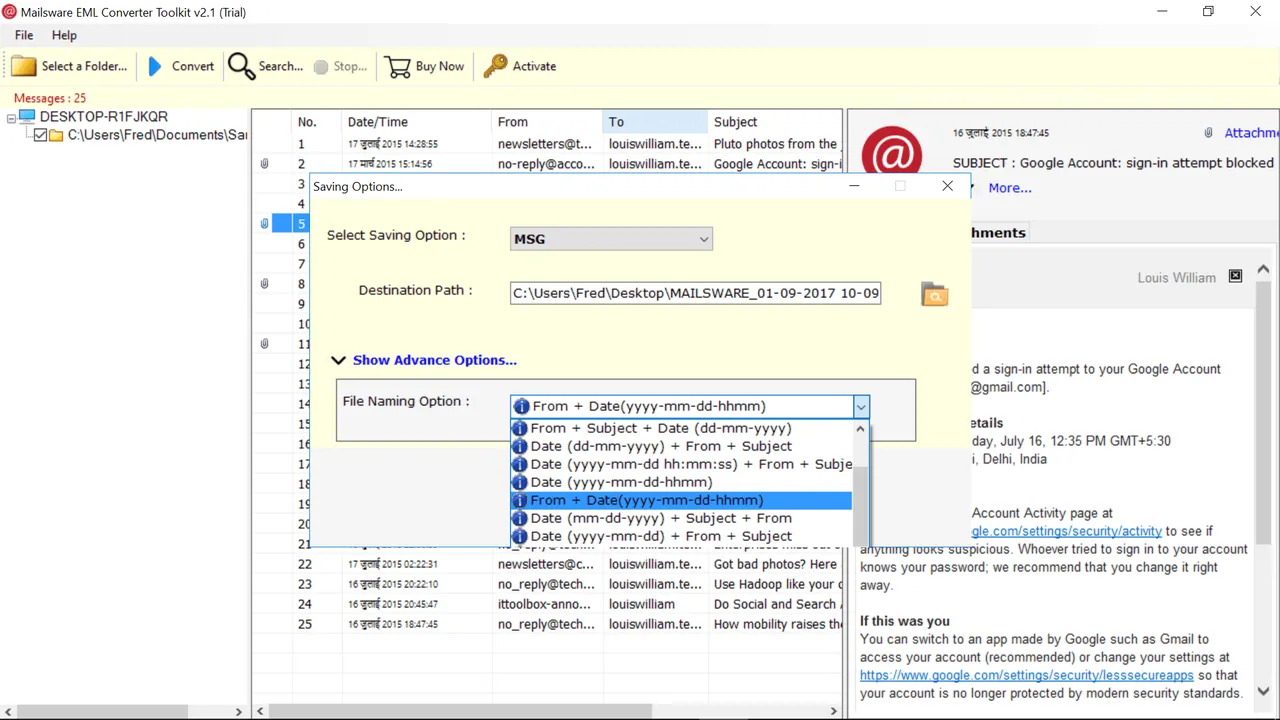Click the Attachments link with paperclip

coord(1241,133)
